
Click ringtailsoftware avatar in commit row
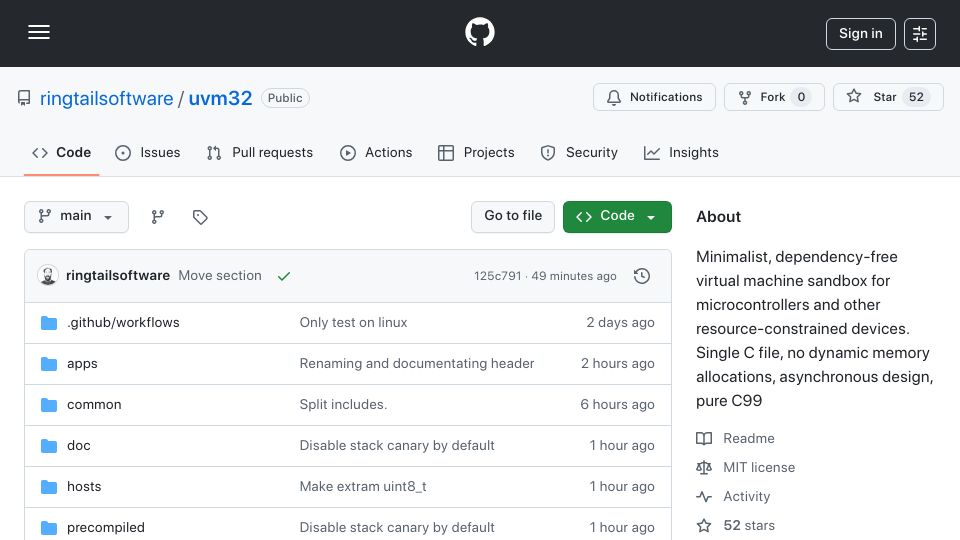click(x=48, y=276)
